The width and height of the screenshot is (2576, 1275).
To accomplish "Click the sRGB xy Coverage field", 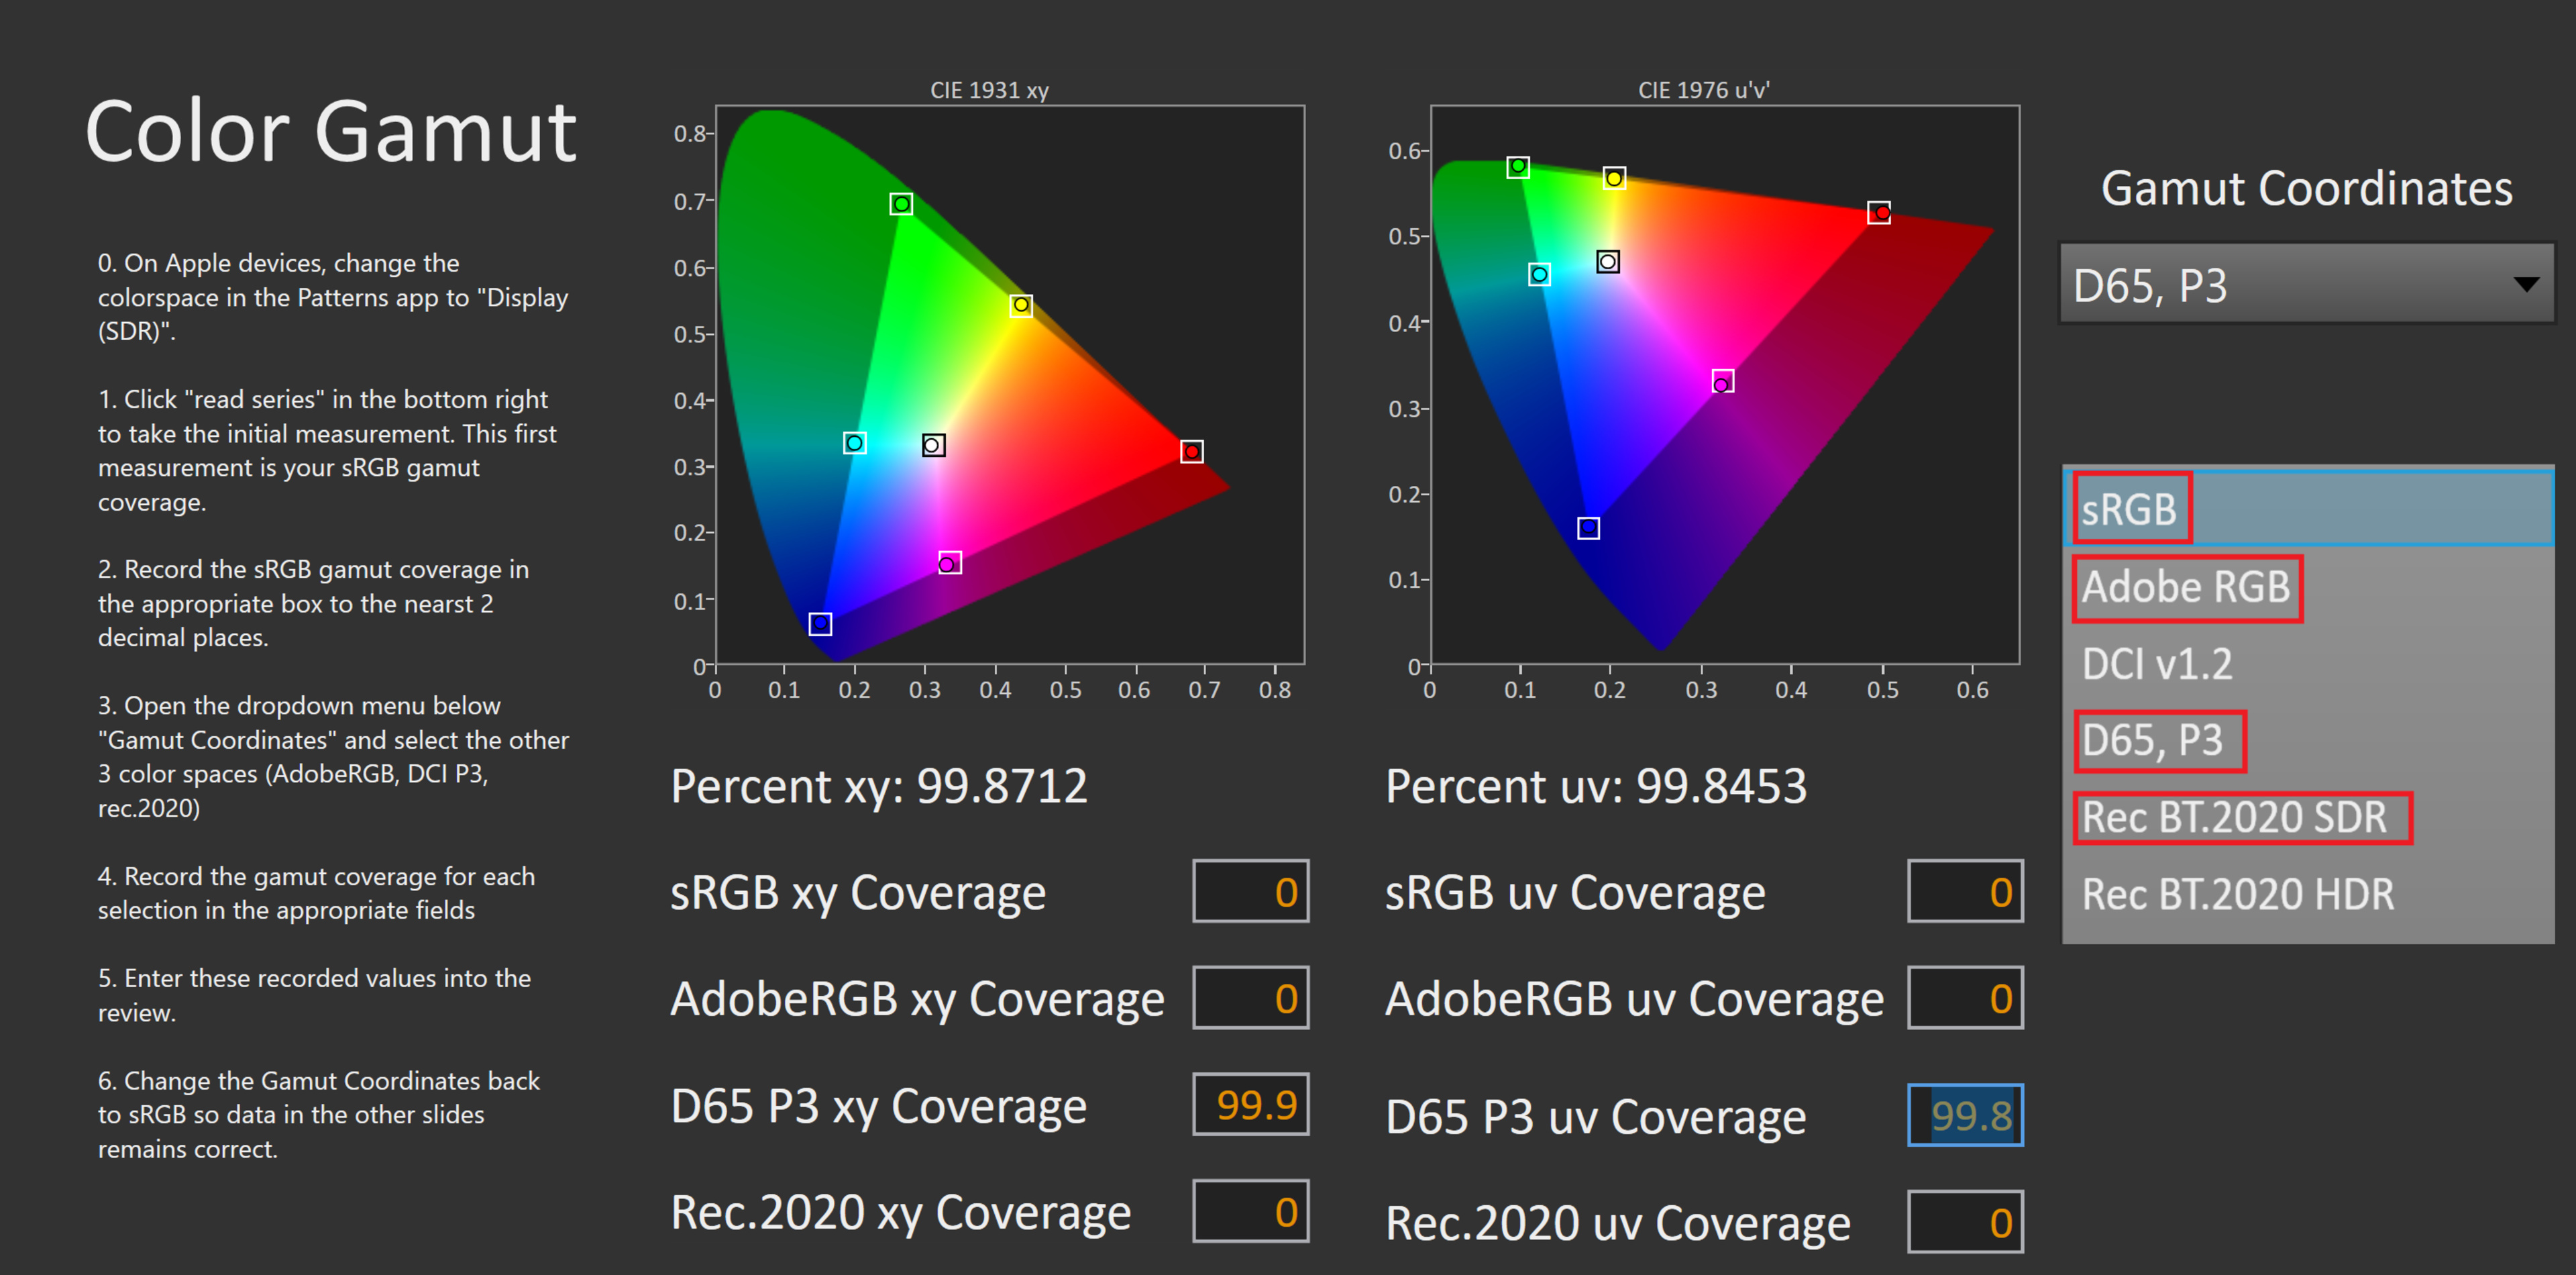I will (1250, 892).
